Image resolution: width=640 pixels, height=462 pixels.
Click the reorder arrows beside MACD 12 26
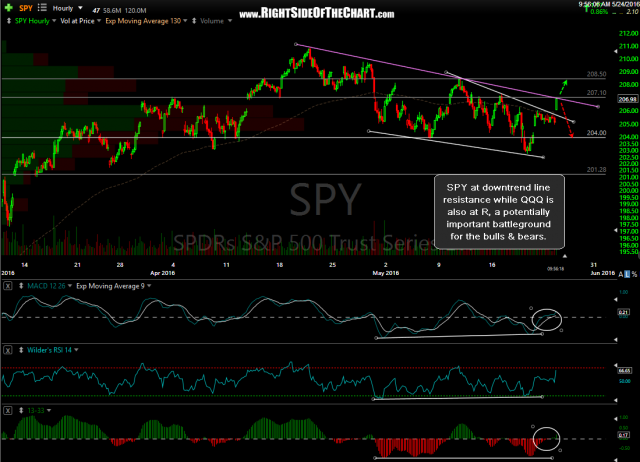coord(21,286)
